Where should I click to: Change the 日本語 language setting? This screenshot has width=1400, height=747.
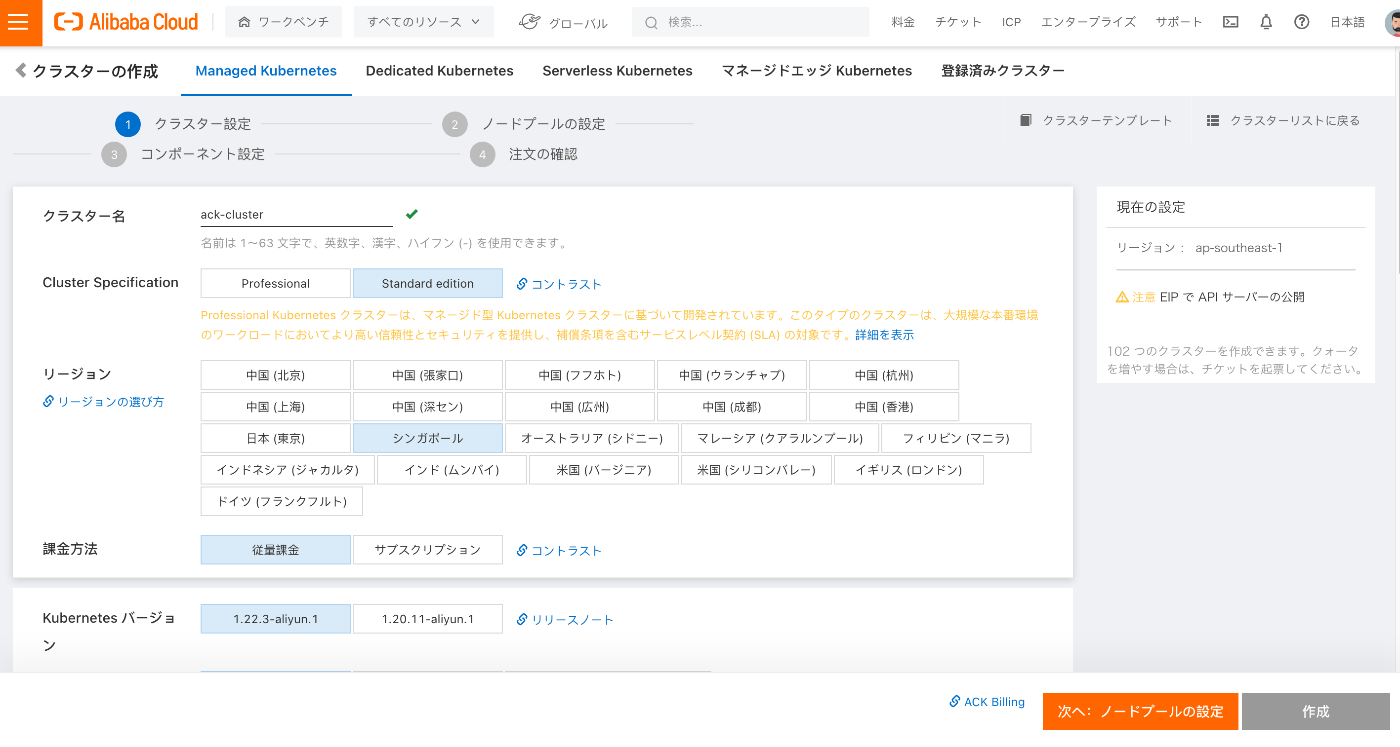(1347, 22)
